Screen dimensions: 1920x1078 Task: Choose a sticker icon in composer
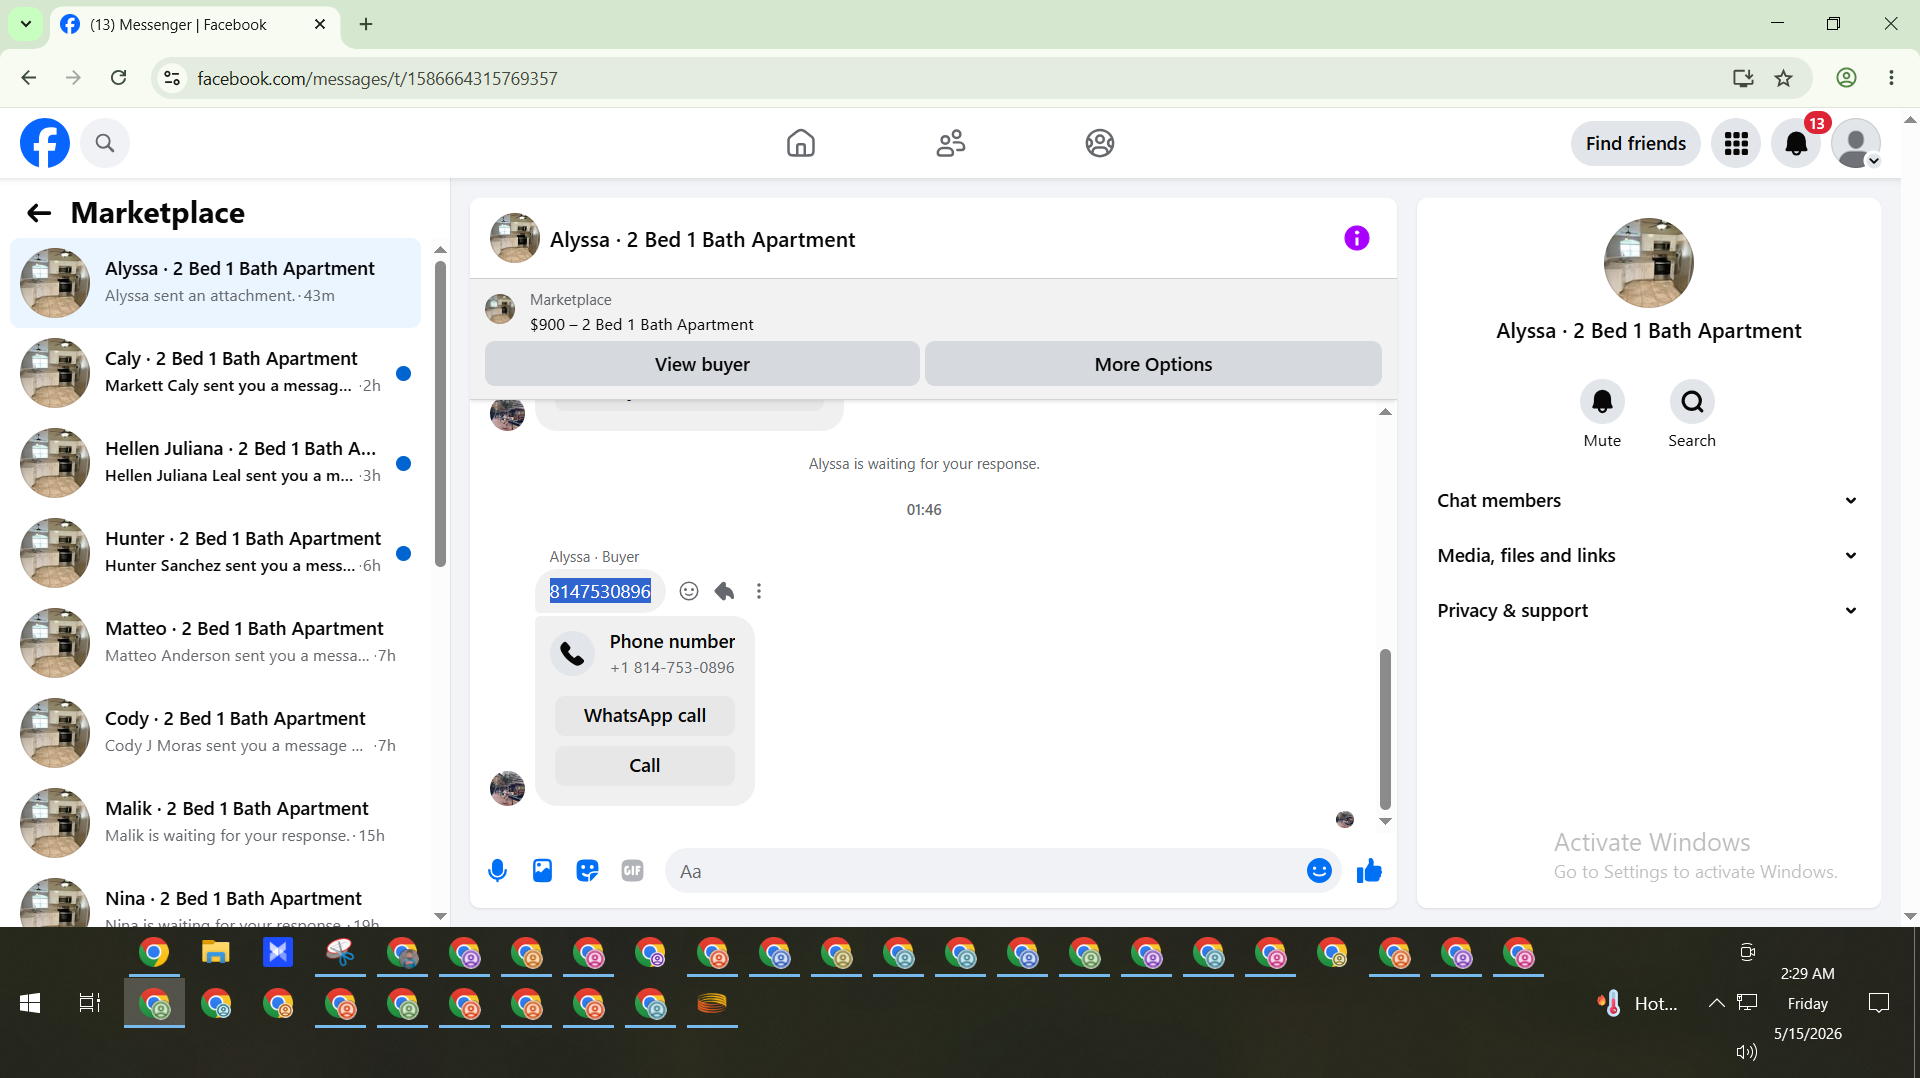pyautogui.click(x=587, y=871)
